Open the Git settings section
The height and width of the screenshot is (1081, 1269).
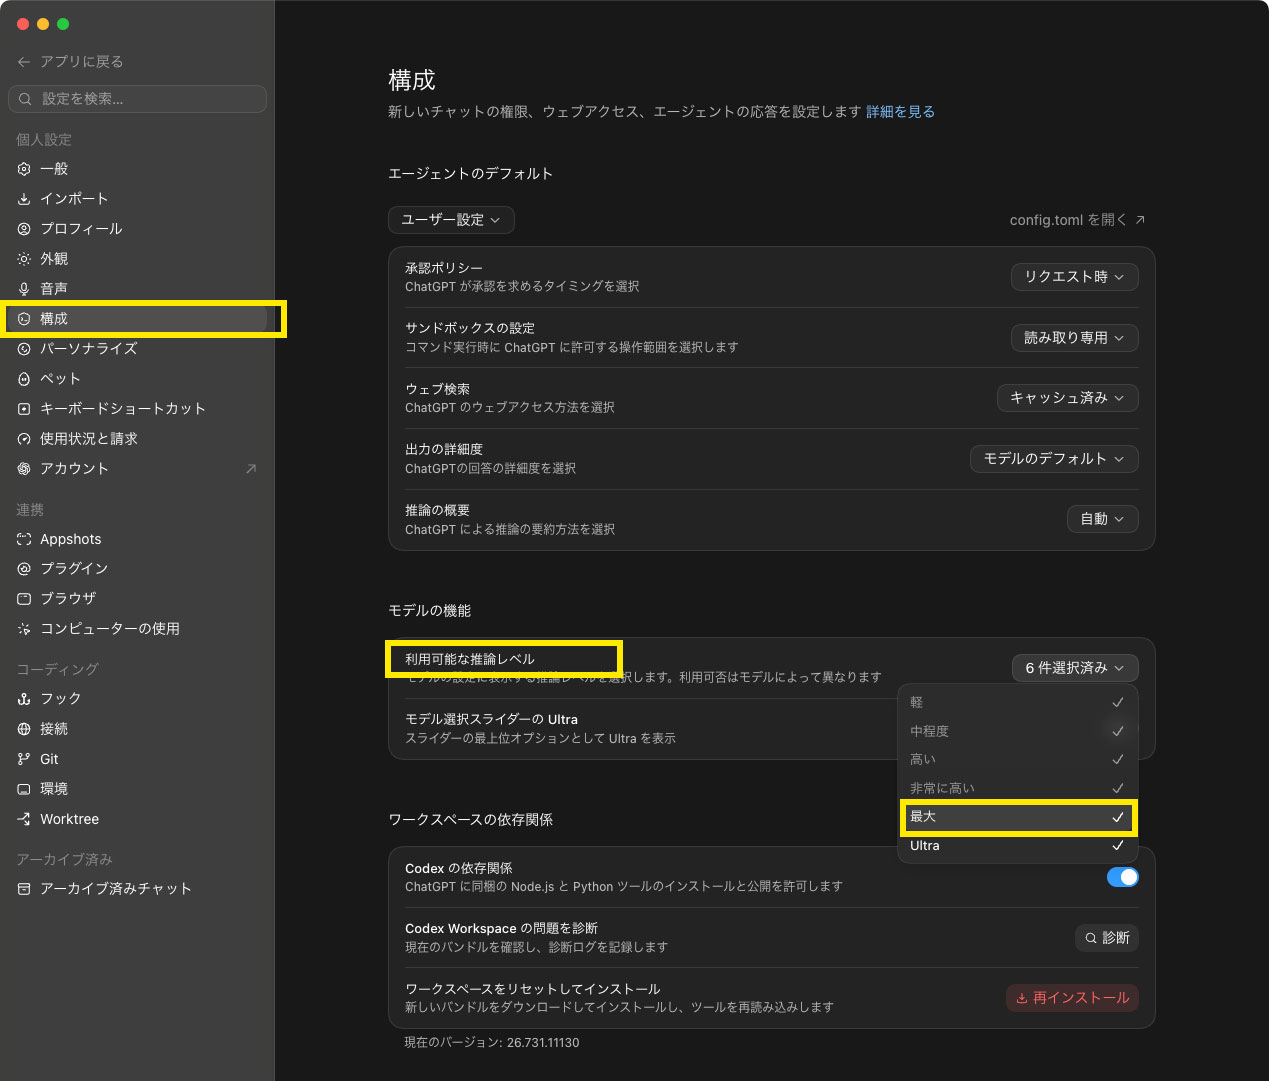[x=137, y=759]
